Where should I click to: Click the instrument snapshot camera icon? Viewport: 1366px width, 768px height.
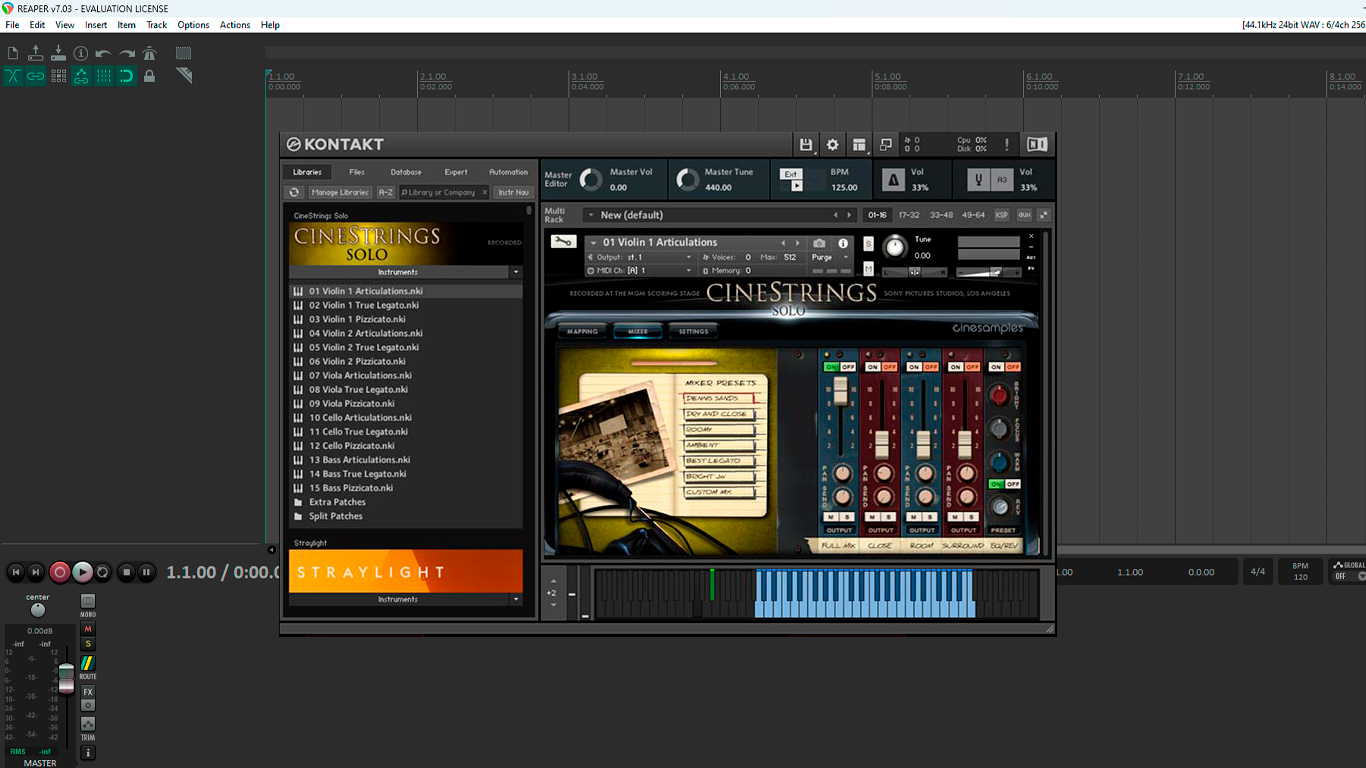[819, 243]
